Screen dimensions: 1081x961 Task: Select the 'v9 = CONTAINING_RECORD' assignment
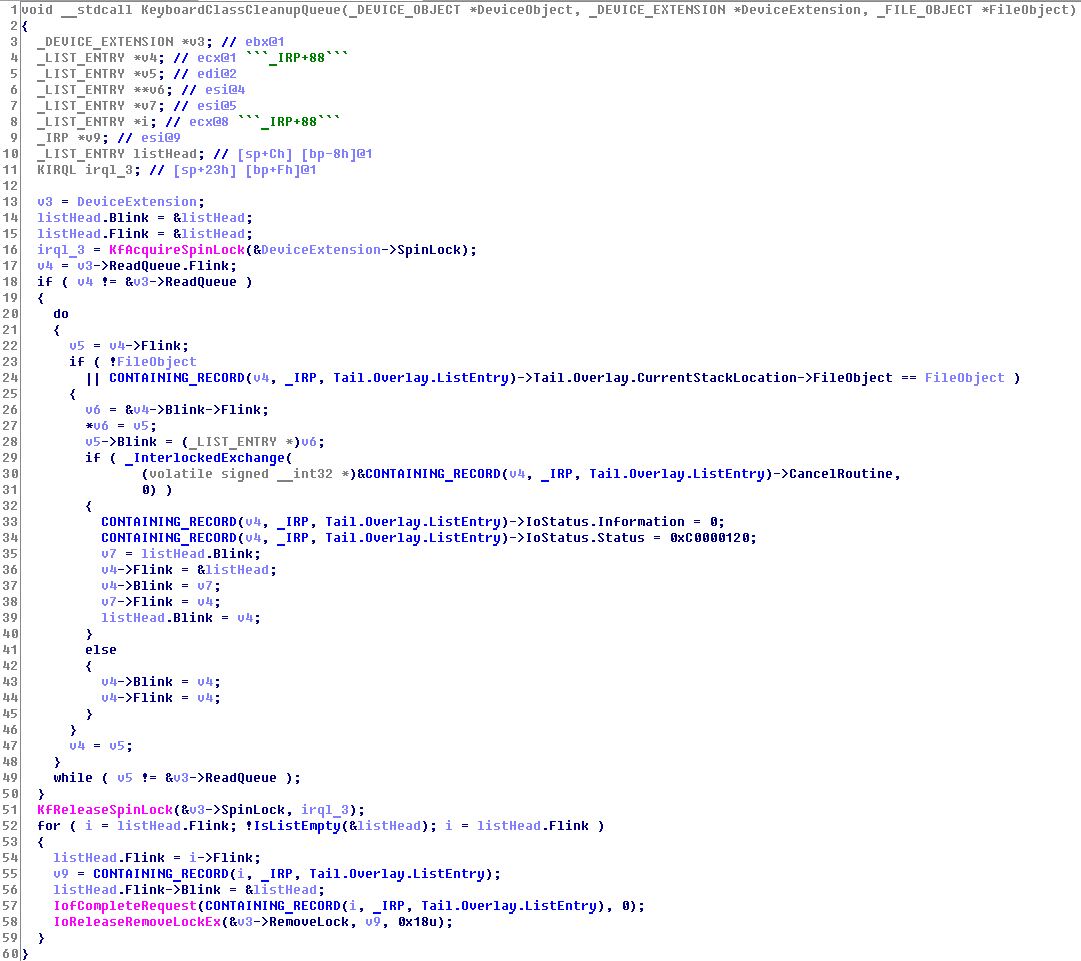point(276,874)
